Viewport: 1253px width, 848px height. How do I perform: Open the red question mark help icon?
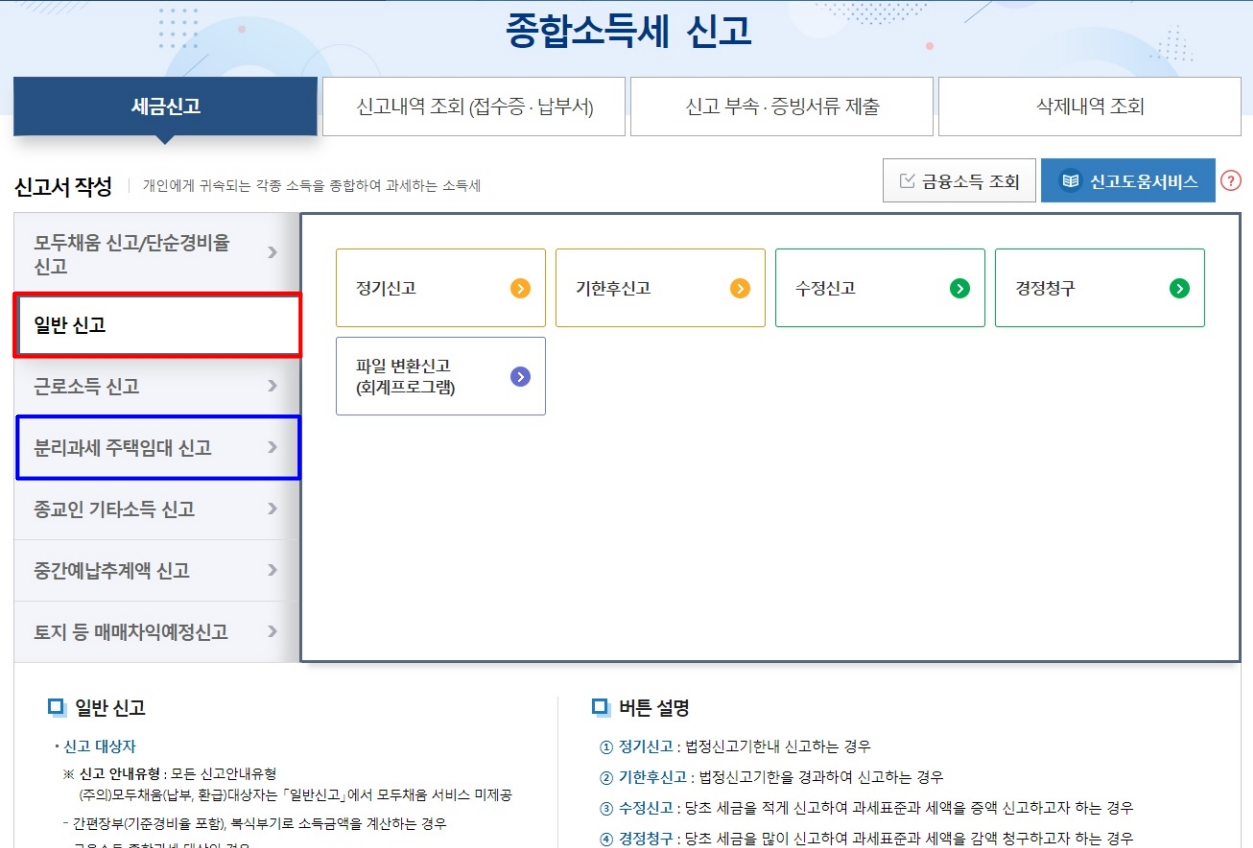[x=1232, y=181]
